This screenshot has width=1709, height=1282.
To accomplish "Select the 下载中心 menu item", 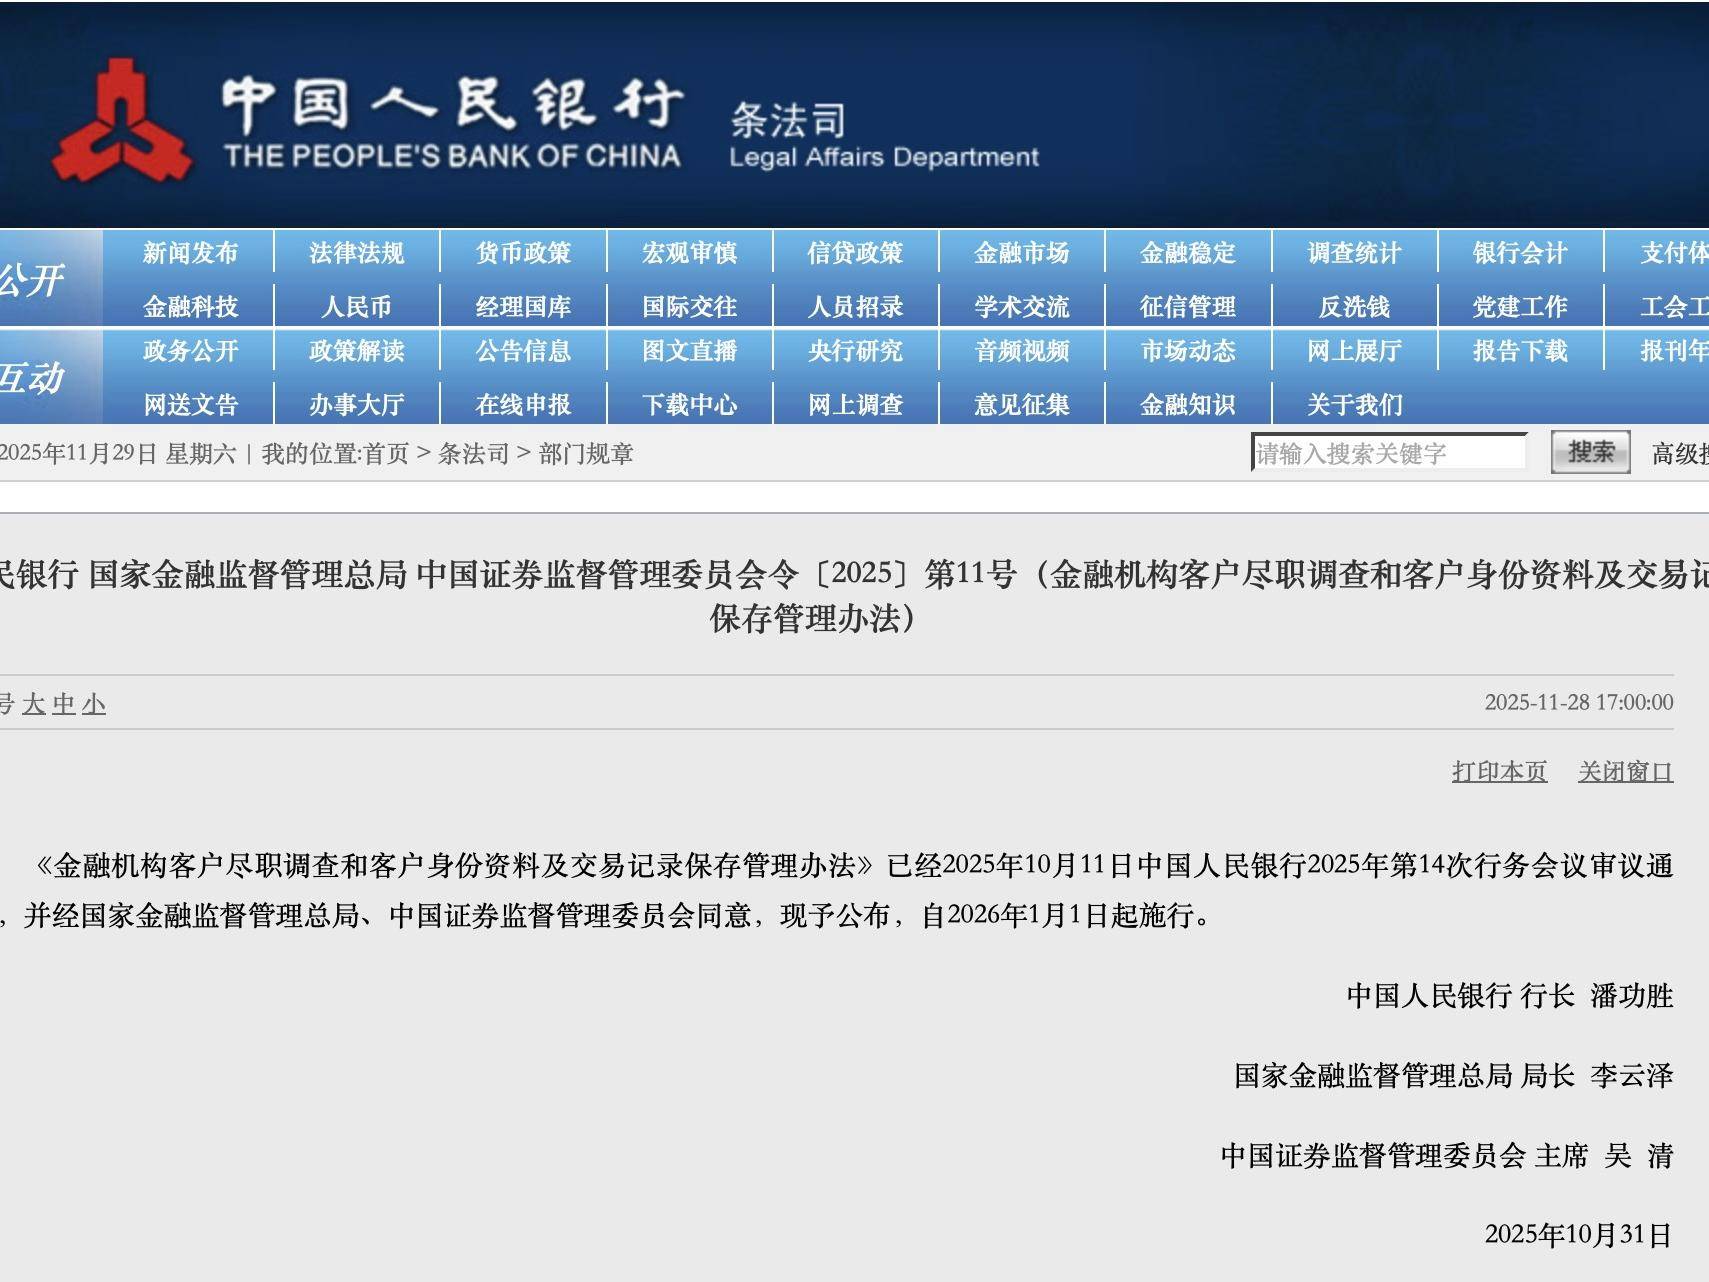I will [689, 404].
